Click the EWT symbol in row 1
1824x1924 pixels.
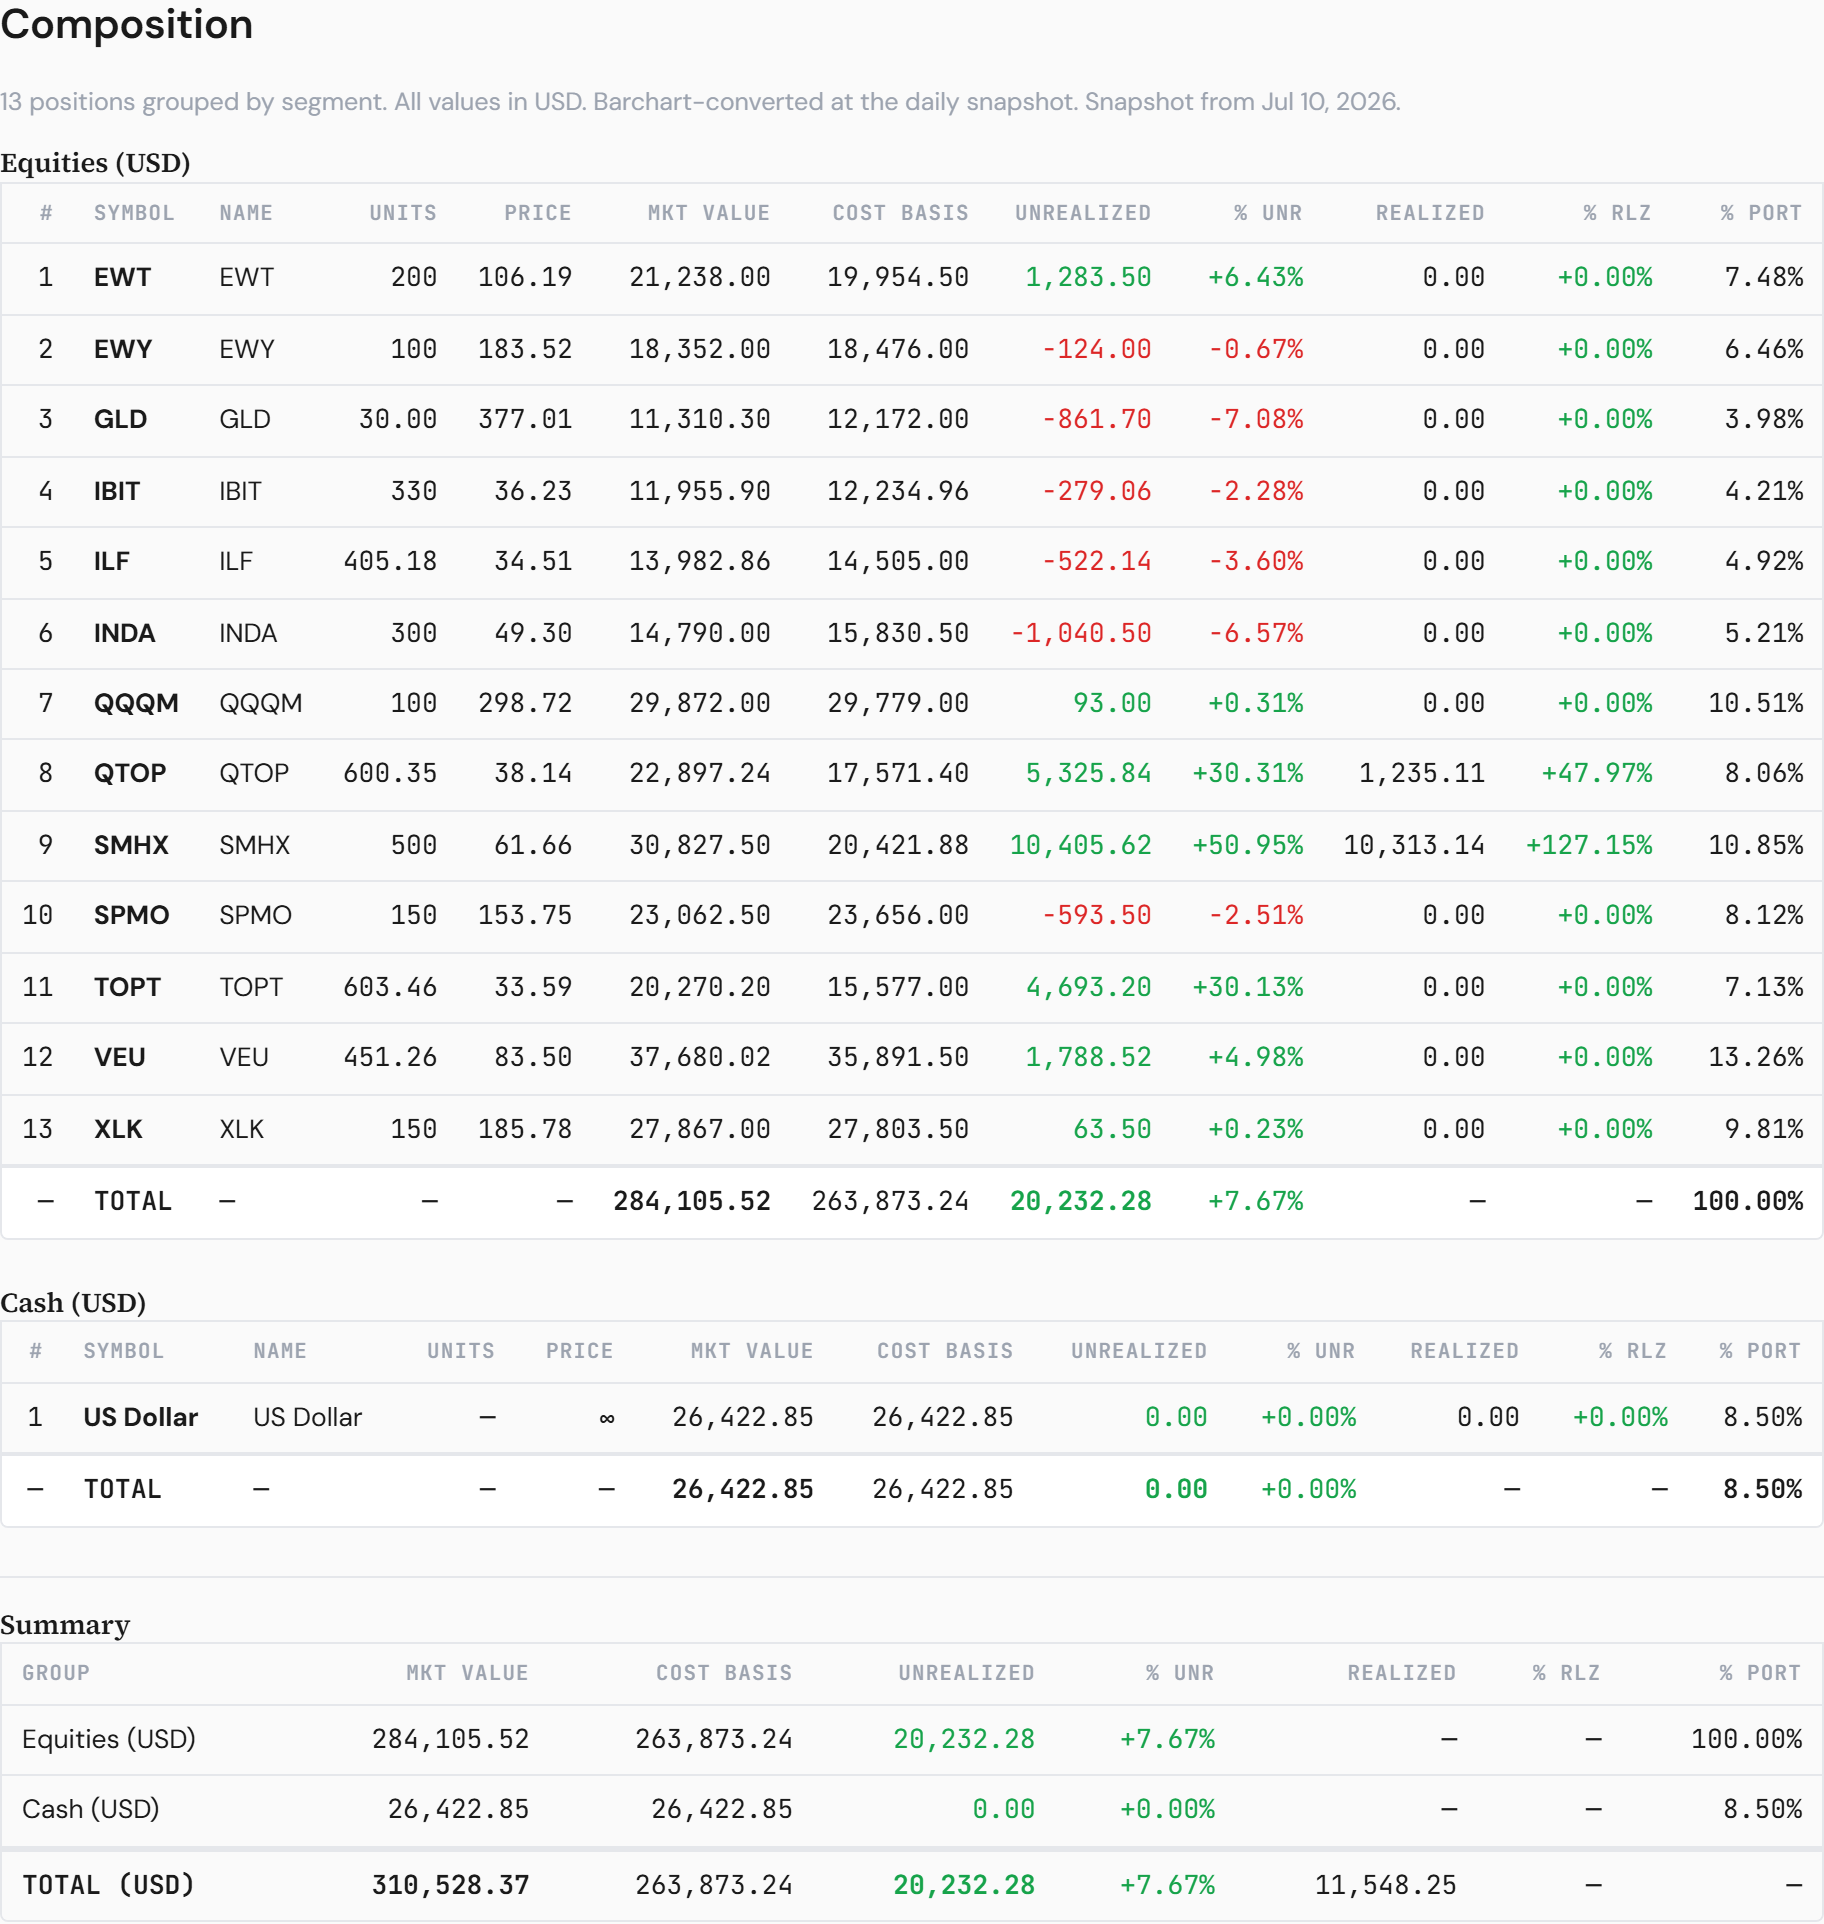[x=122, y=277]
